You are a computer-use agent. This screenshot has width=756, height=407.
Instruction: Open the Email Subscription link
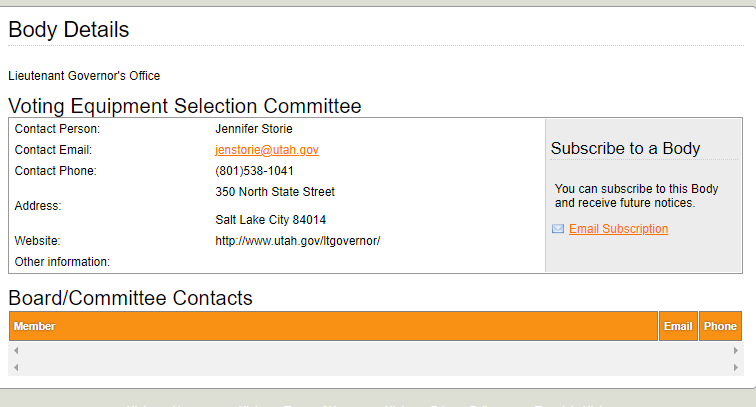coord(618,229)
